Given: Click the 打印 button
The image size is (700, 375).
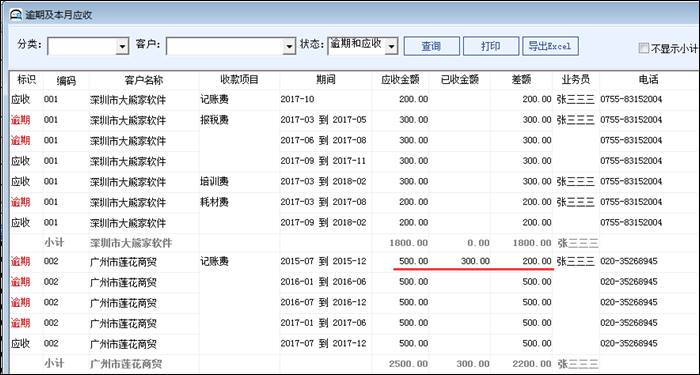Looking at the screenshot, I should click(491, 46).
